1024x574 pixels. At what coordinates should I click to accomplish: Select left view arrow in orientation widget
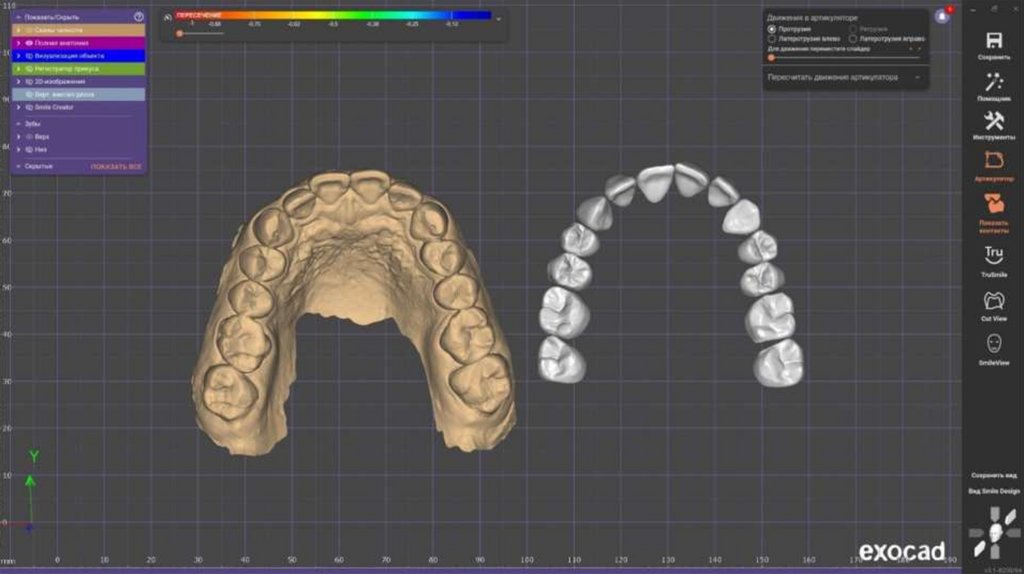click(x=976, y=533)
